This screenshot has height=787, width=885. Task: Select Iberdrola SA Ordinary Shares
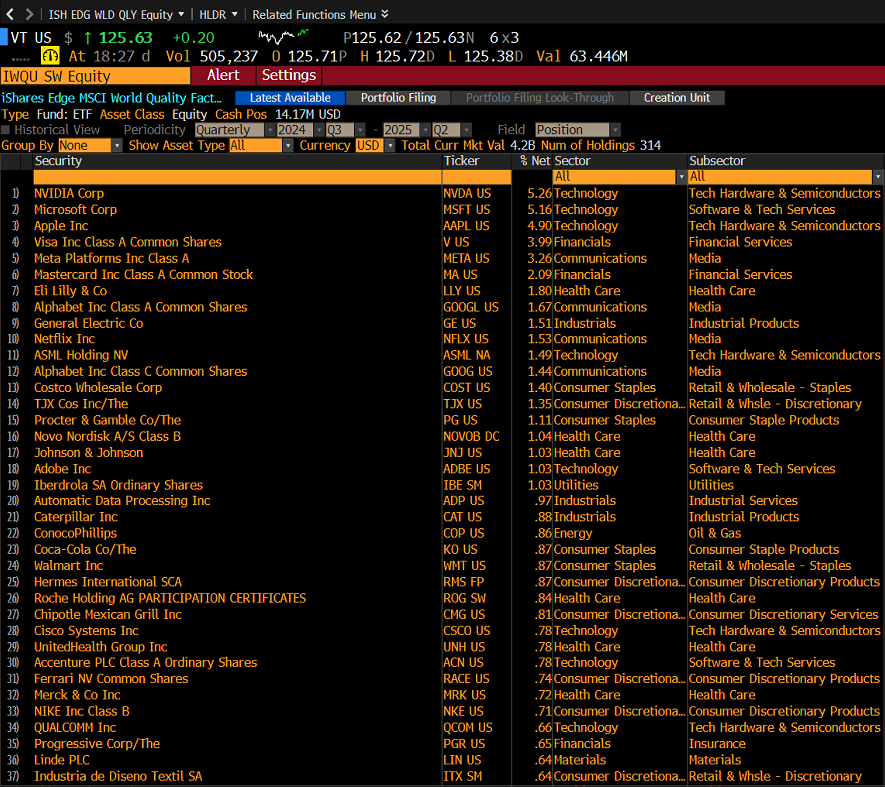tap(118, 486)
